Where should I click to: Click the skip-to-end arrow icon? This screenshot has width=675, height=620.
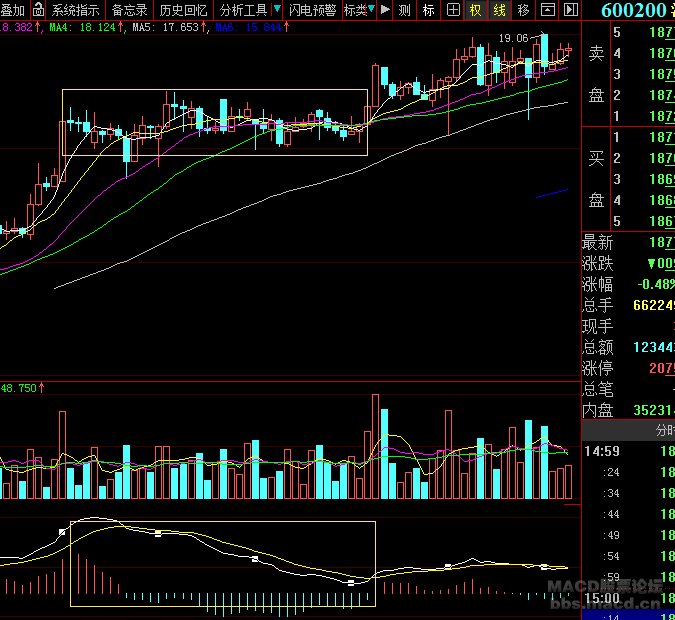tap(570, 10)
